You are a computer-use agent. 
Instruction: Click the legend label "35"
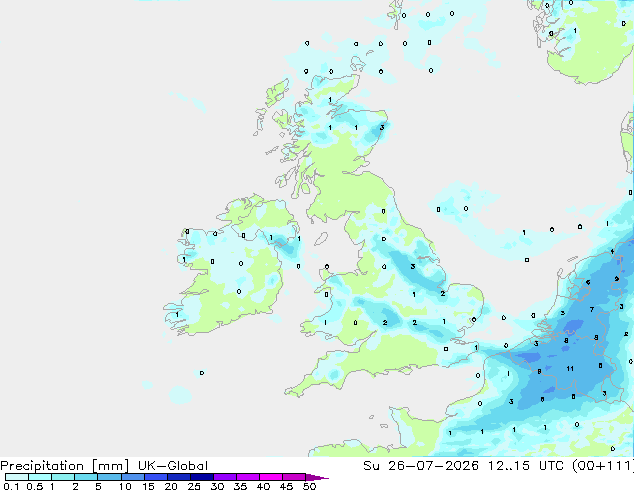click(240, 486)
